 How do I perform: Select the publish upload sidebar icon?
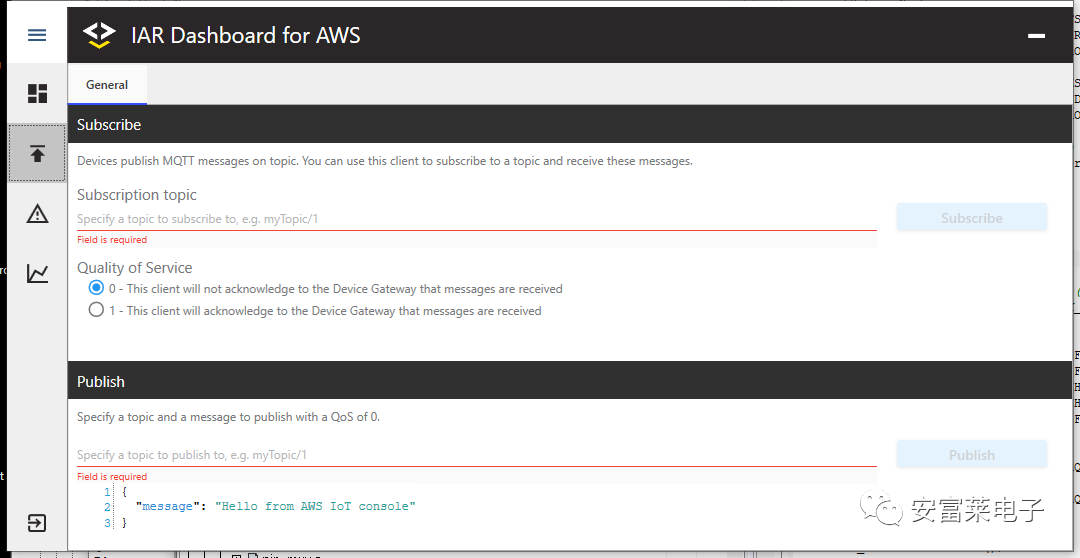pyautogui.click(x=37, y=154)
